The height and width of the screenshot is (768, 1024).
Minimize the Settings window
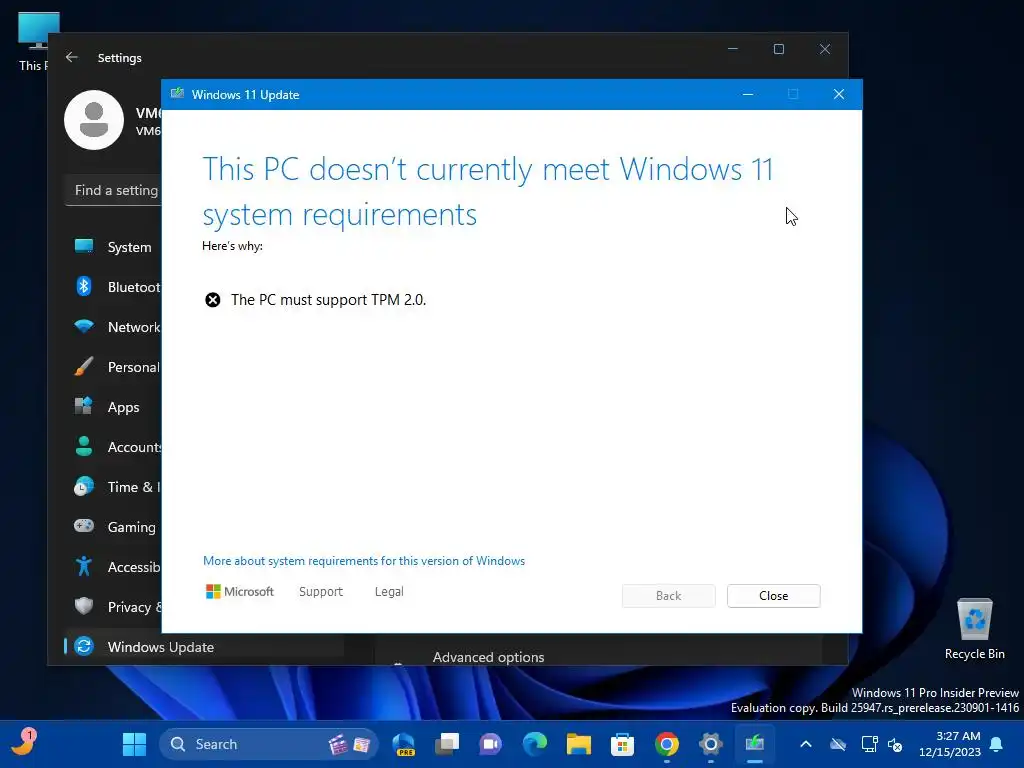[733, 49]
